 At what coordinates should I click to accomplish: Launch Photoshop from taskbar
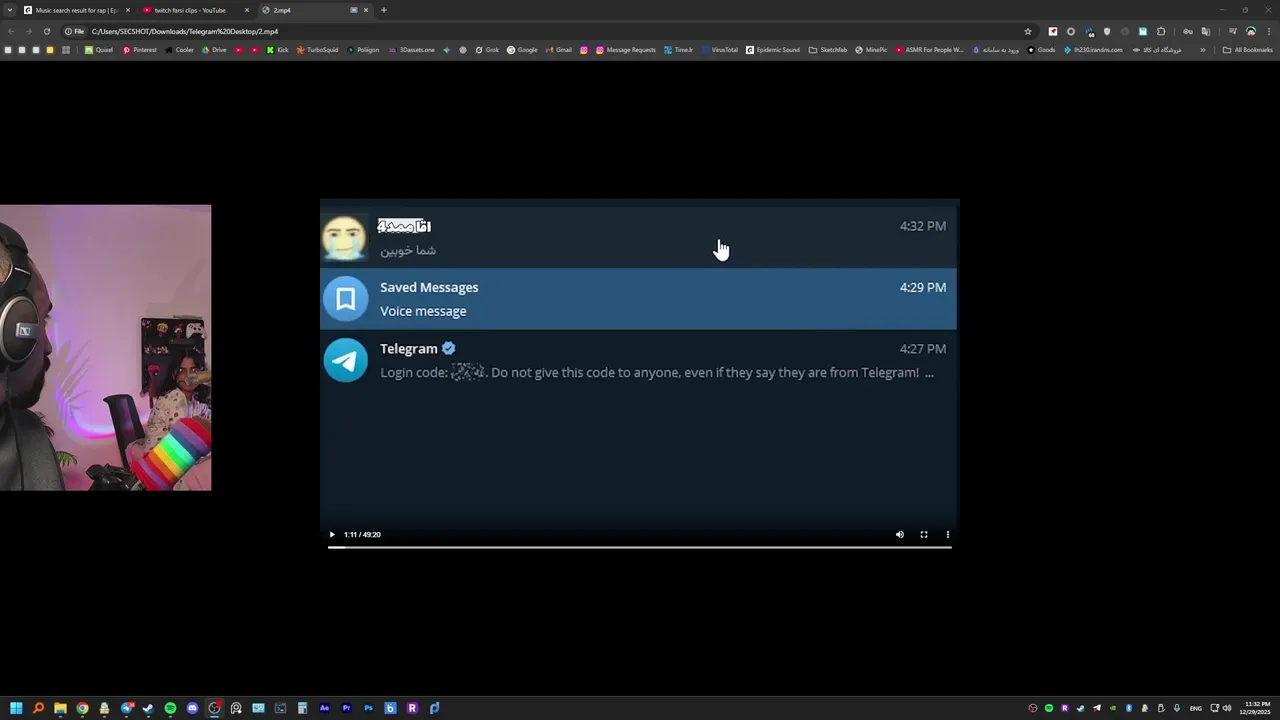[x=368, y=708]
